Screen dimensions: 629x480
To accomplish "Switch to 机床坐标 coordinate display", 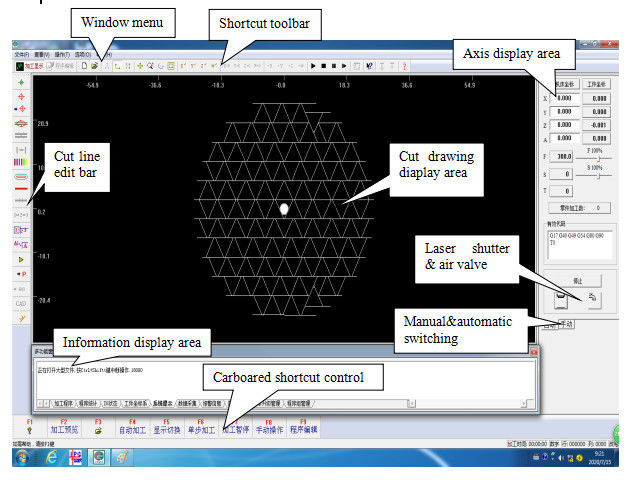I will coord(566,84).
